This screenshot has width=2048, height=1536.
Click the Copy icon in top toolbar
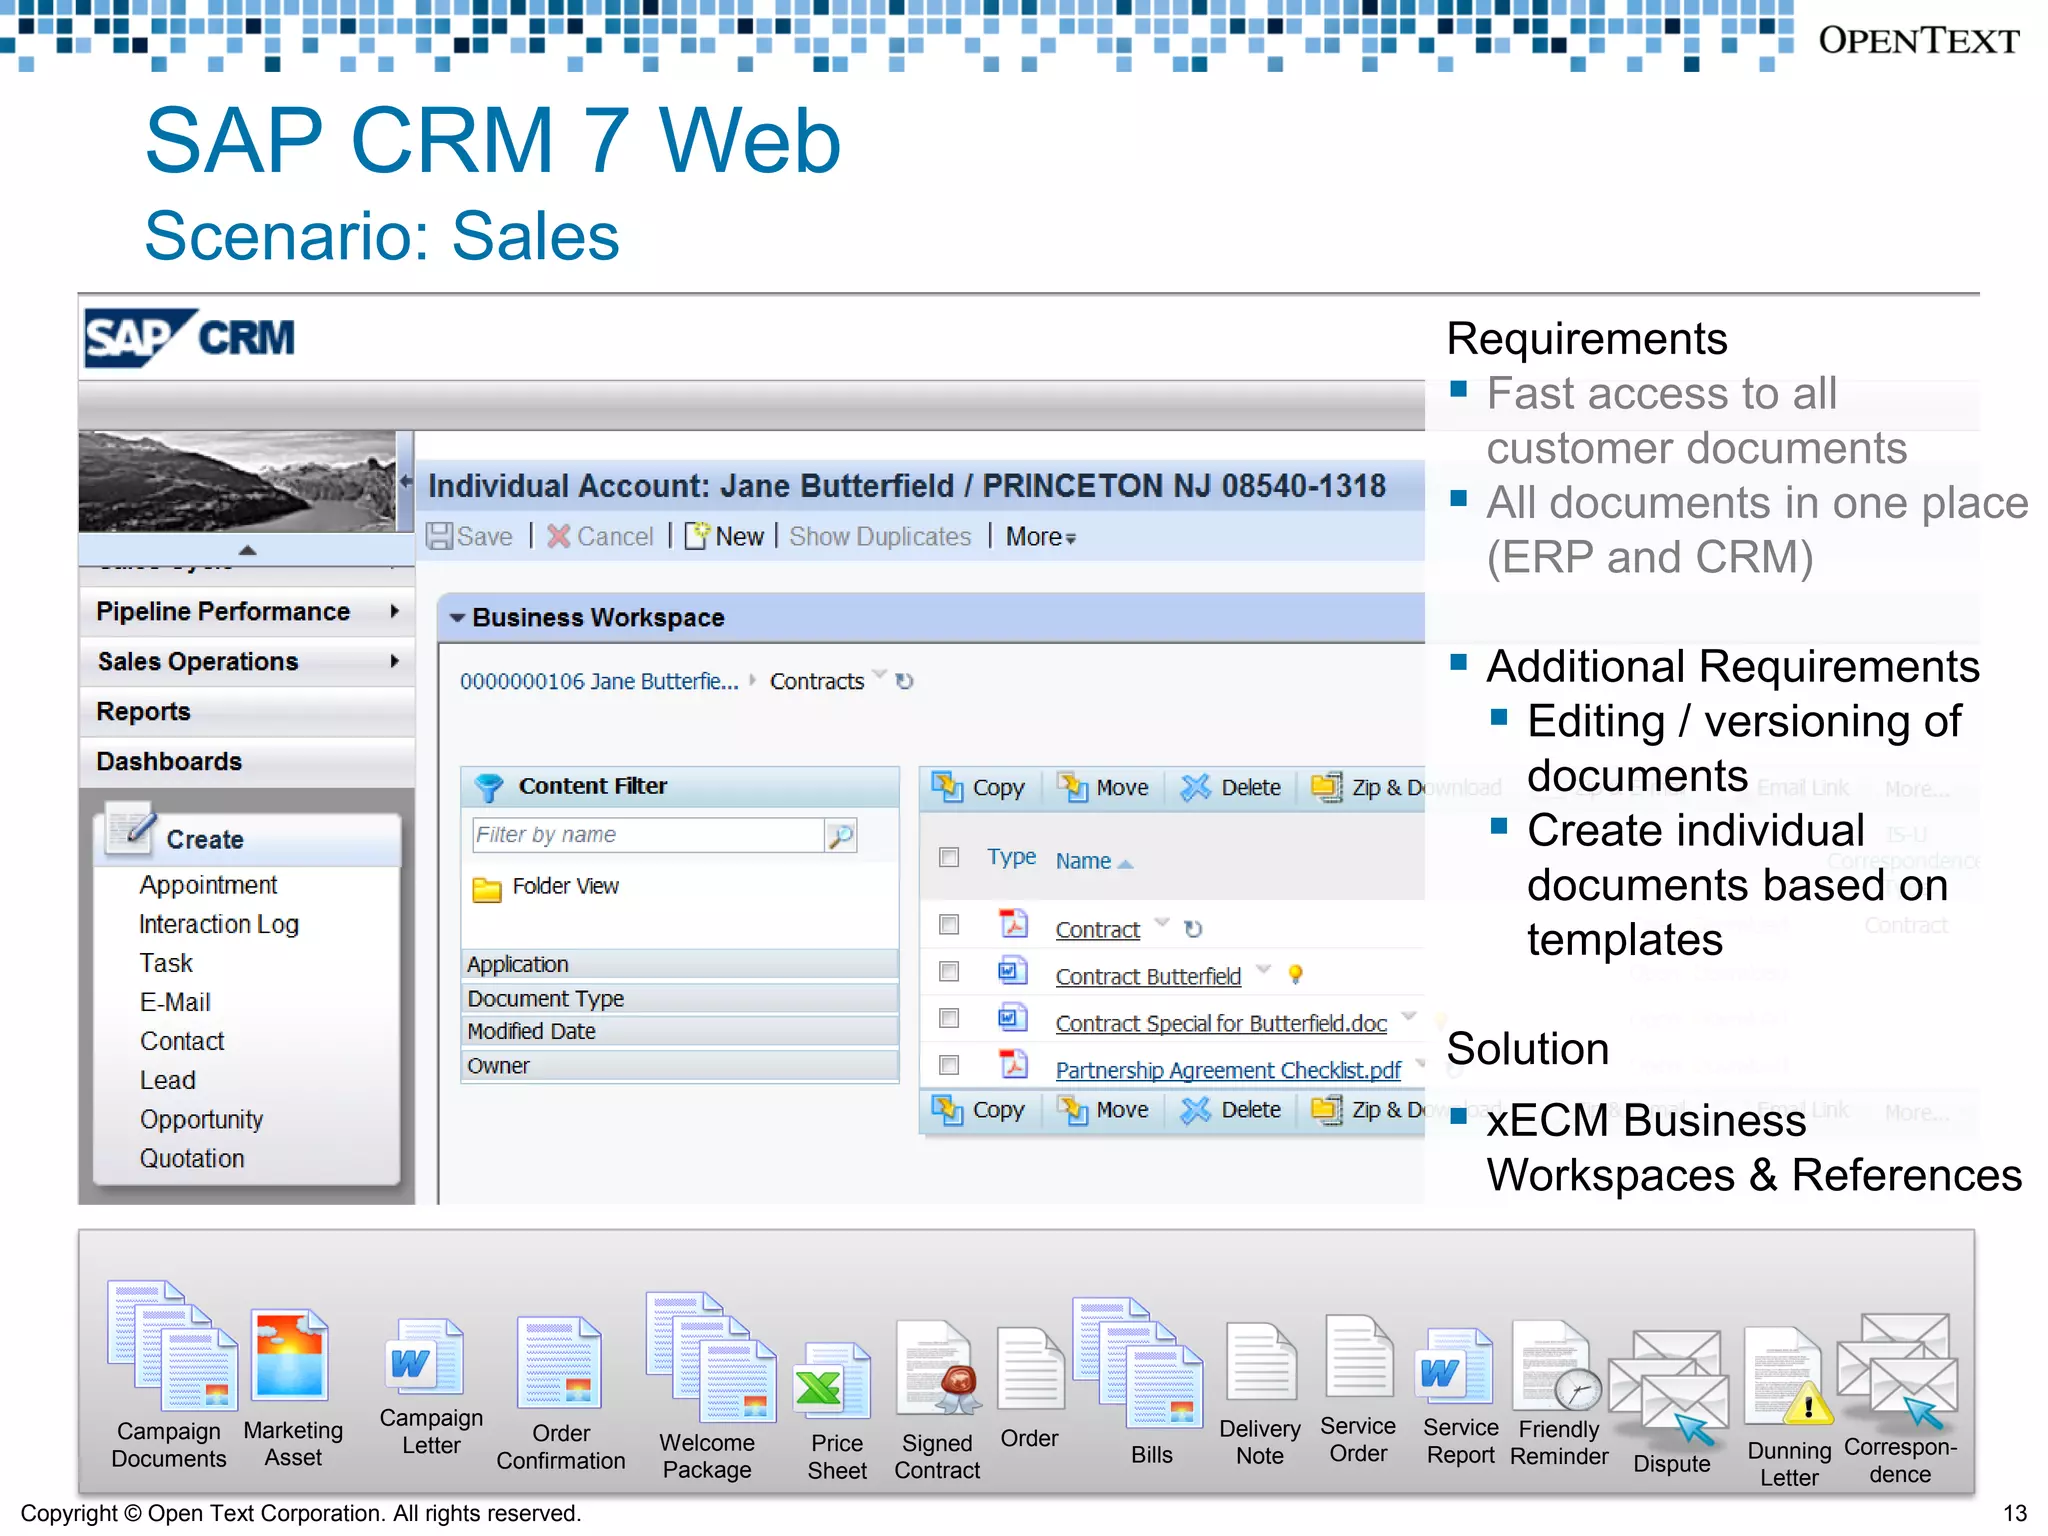947,787
